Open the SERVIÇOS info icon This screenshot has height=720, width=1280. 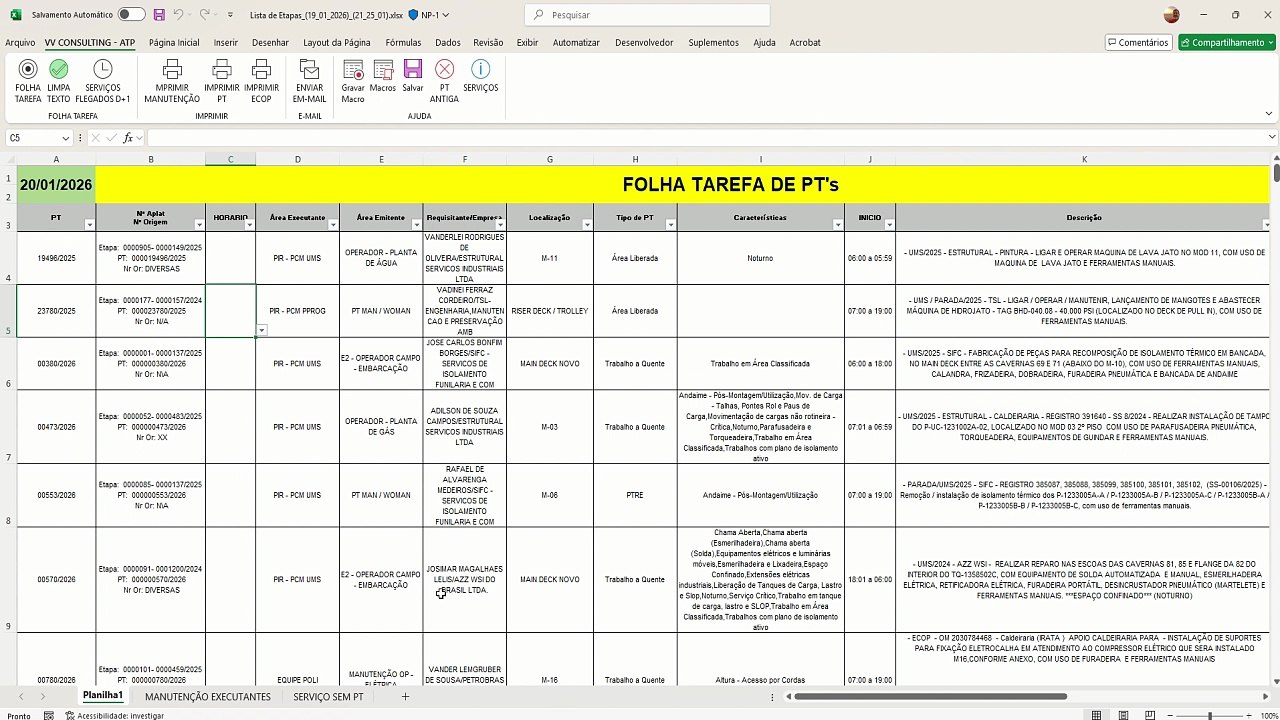[480, 69]
